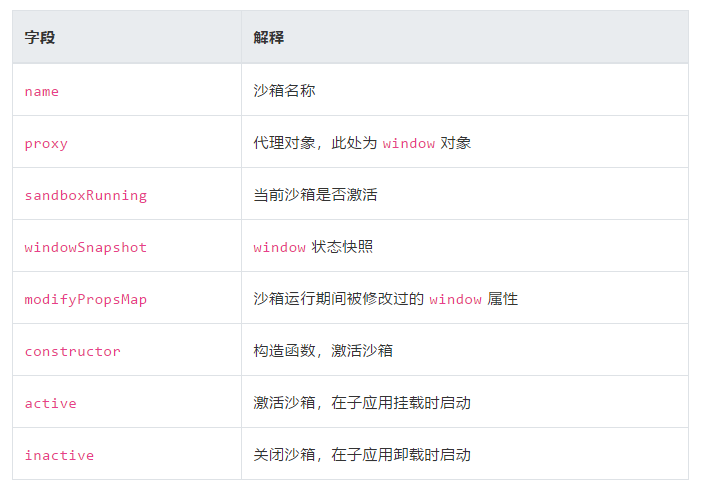Select the windowSnapshot field name

[85, 247]
